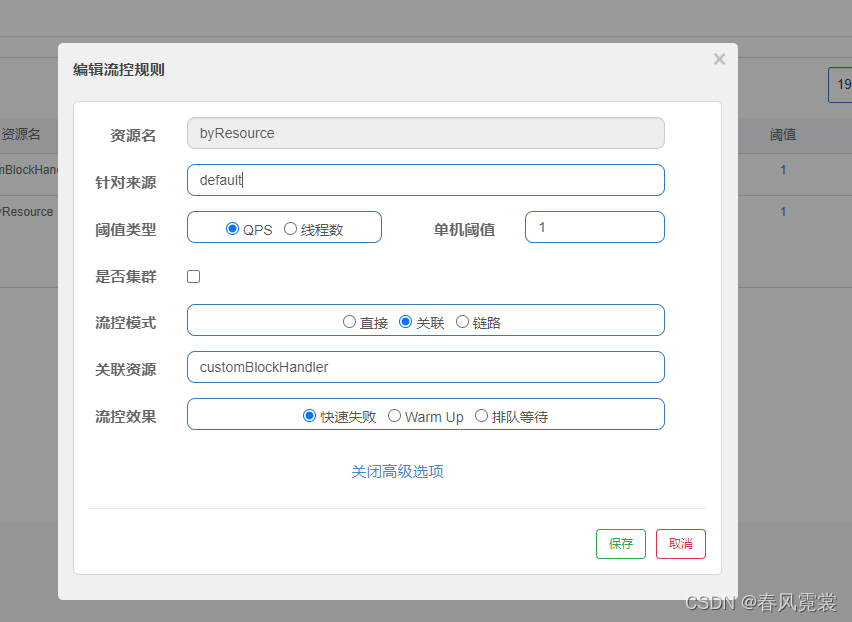Click the byResource row in background table

29,212
